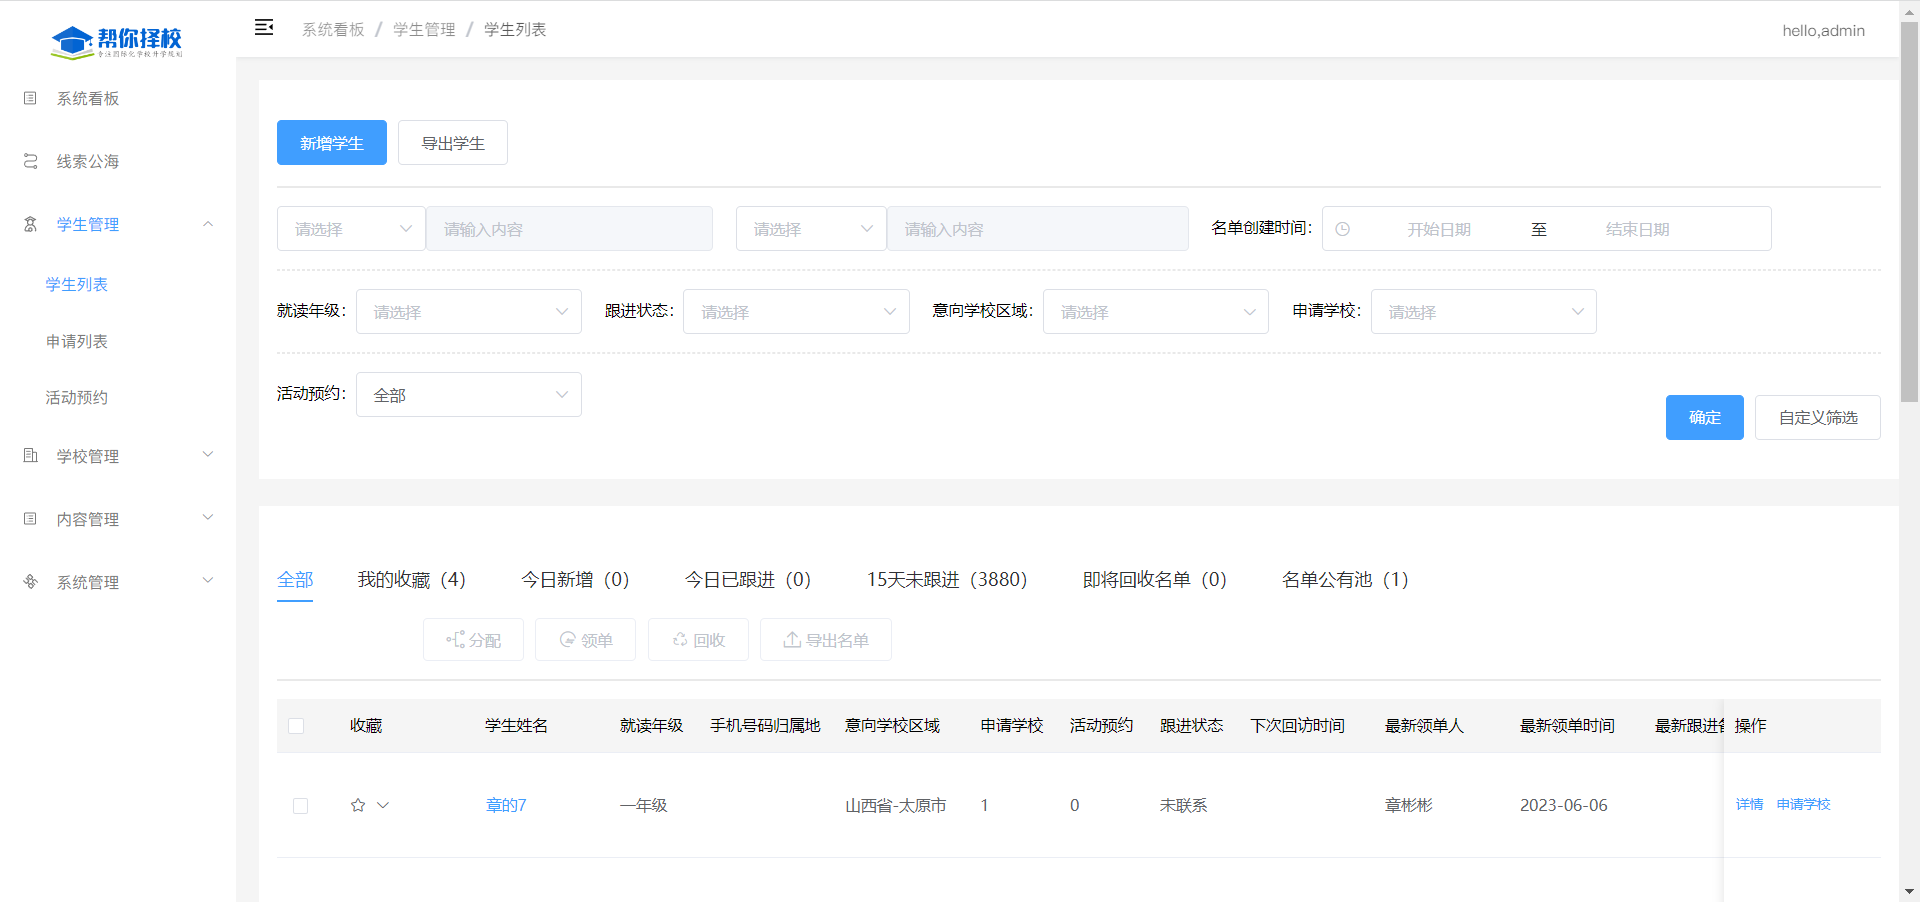The width and height of the screenshot is (1920, 902).
Task: Click the 跟进状态 column header
Action: click(1191, 726)
